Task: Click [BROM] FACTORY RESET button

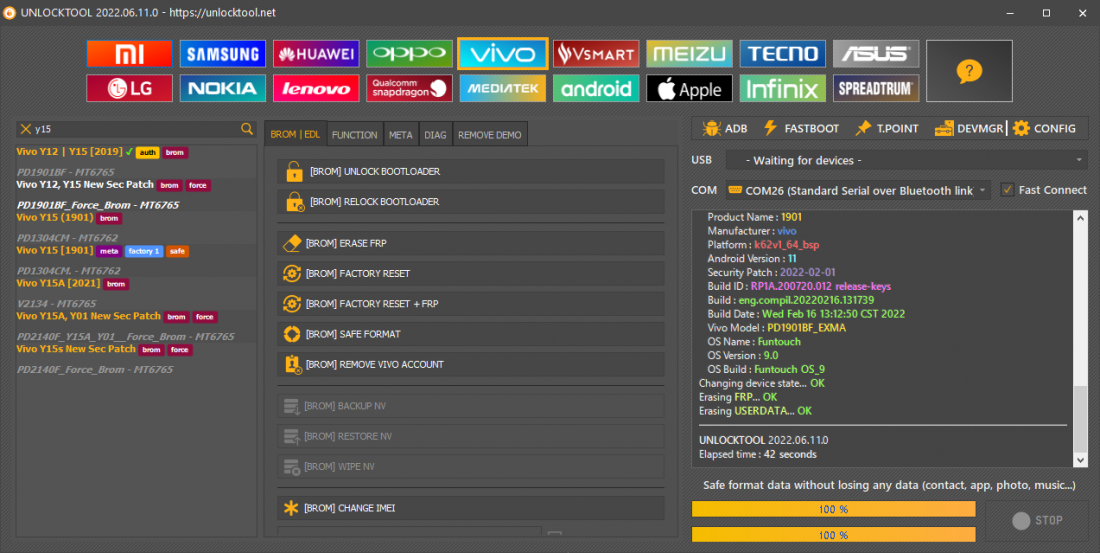Action: coord(470,273)
